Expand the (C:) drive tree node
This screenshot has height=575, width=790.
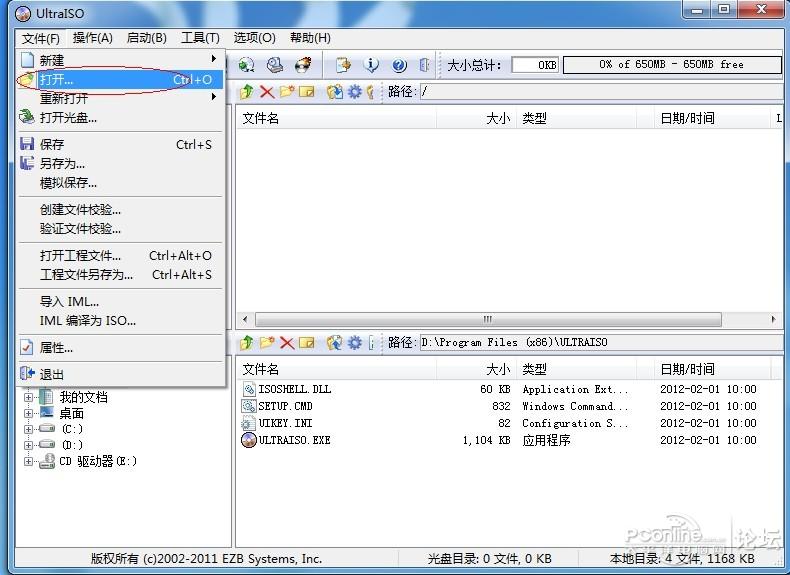29,429
